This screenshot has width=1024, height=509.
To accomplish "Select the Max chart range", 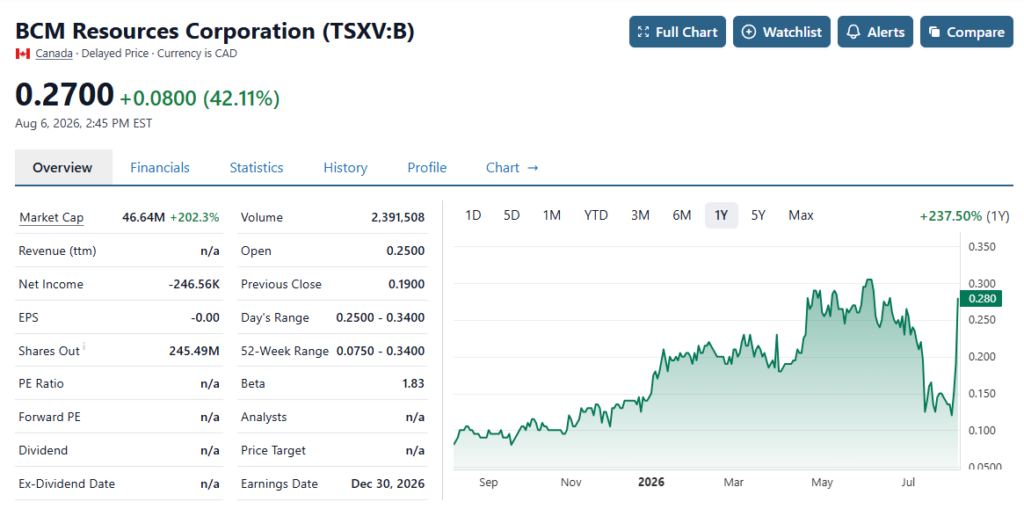I will (801, 215).
